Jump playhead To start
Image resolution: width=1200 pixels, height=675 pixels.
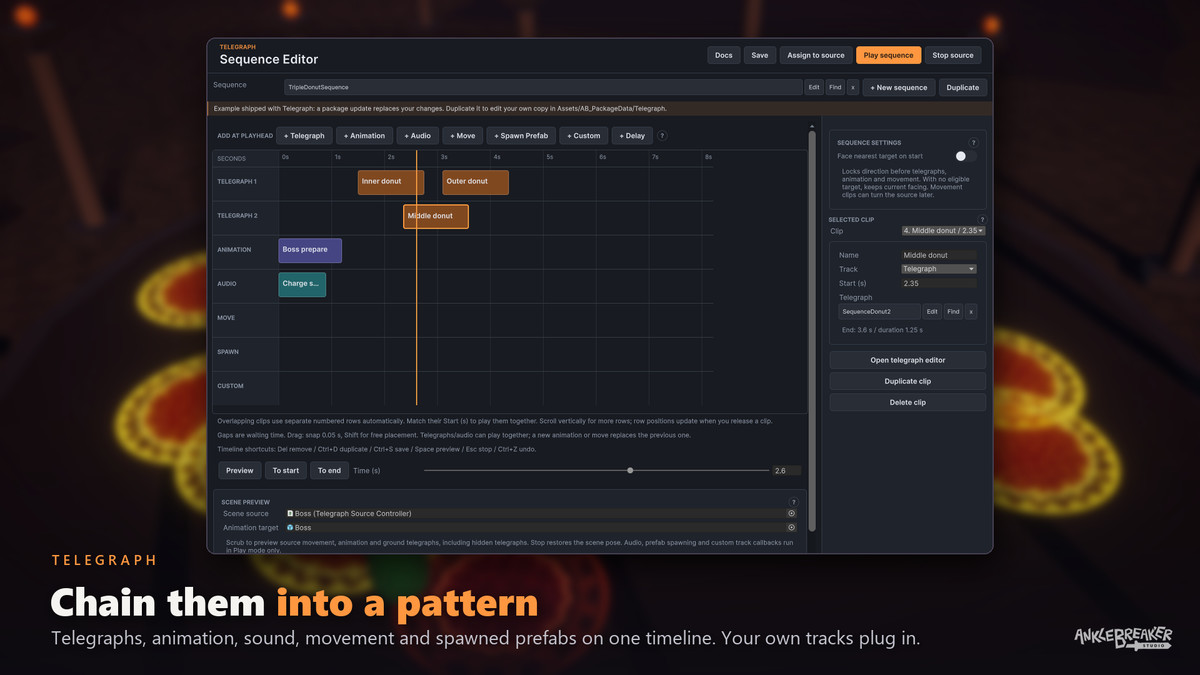point(286,470)
